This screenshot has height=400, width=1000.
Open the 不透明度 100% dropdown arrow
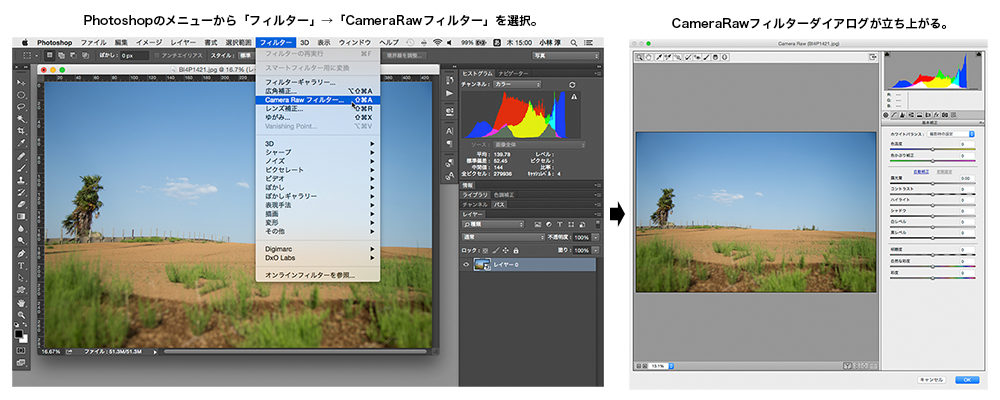coord(596,237)
